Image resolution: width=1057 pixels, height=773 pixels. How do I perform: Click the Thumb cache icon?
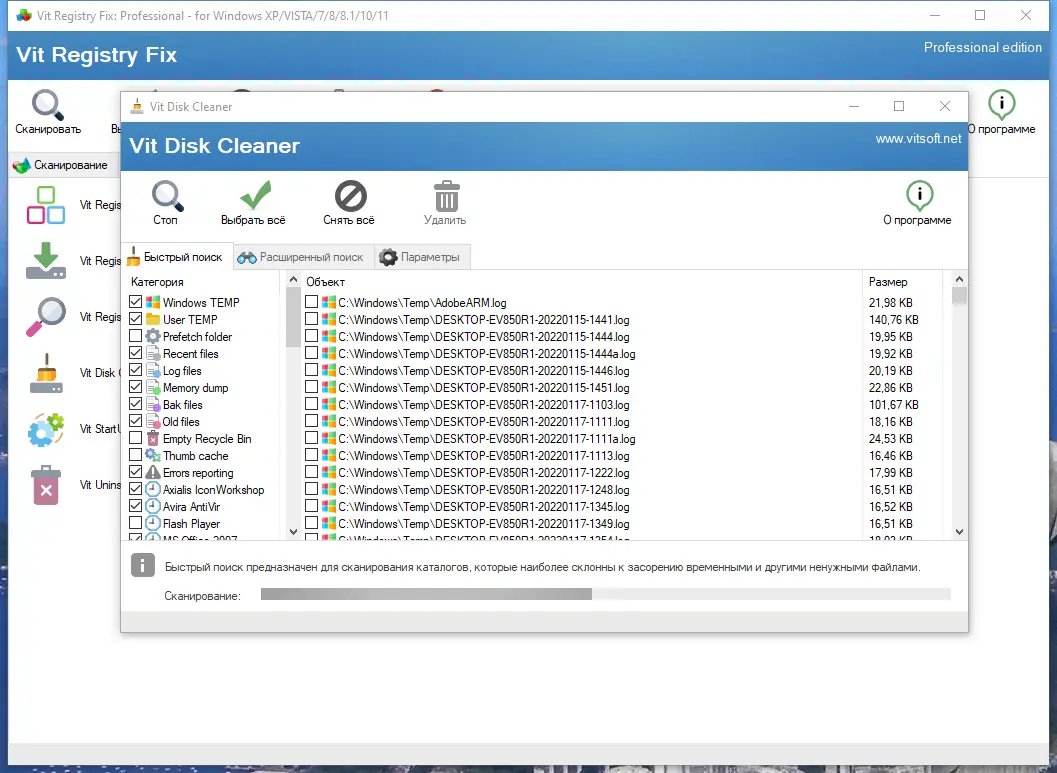153,456
